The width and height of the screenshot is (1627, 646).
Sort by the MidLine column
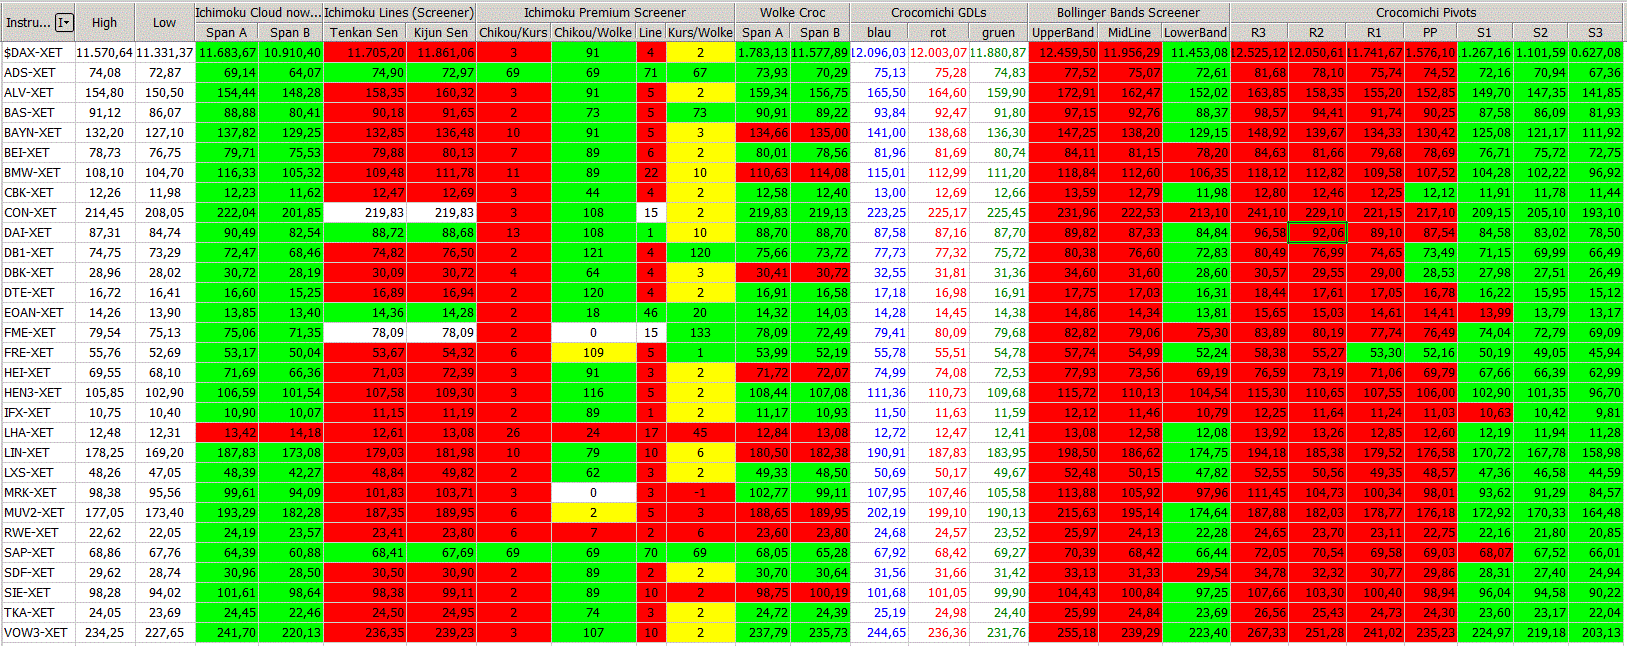tap(1130, 32)
